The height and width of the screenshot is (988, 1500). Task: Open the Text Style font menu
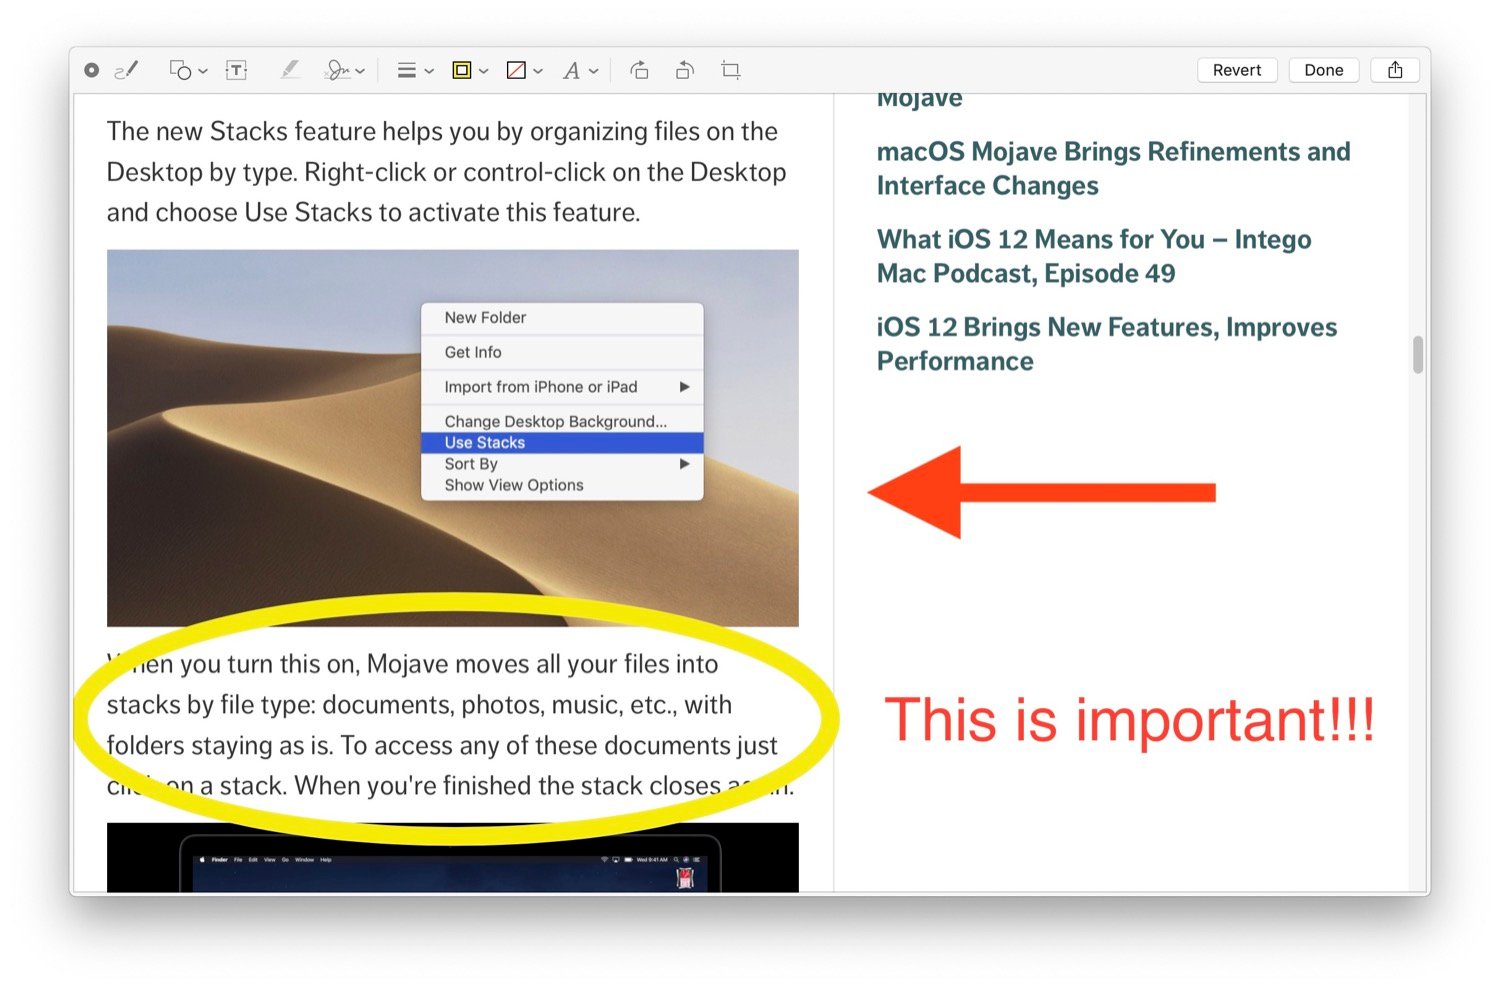pos(580,70)
